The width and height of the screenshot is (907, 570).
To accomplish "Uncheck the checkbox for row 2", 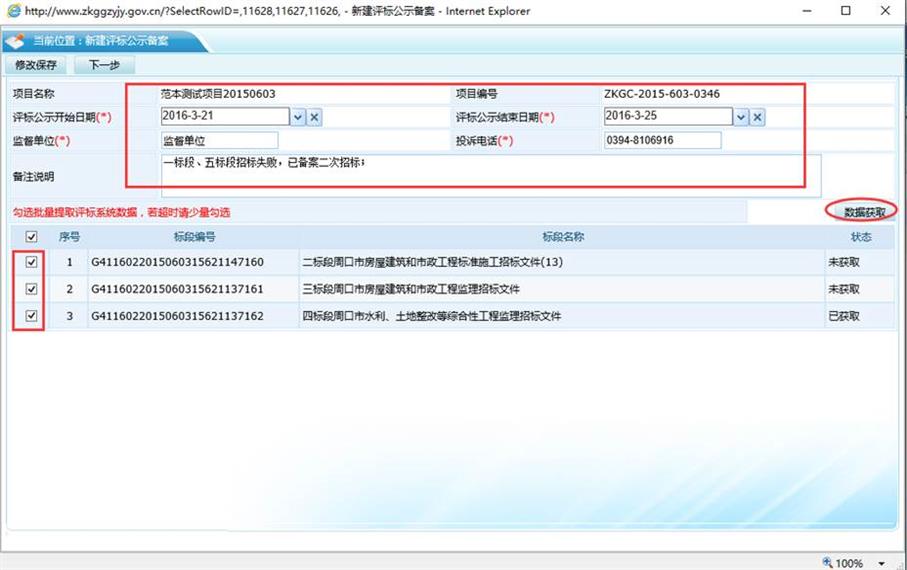I will click(31, 289).
